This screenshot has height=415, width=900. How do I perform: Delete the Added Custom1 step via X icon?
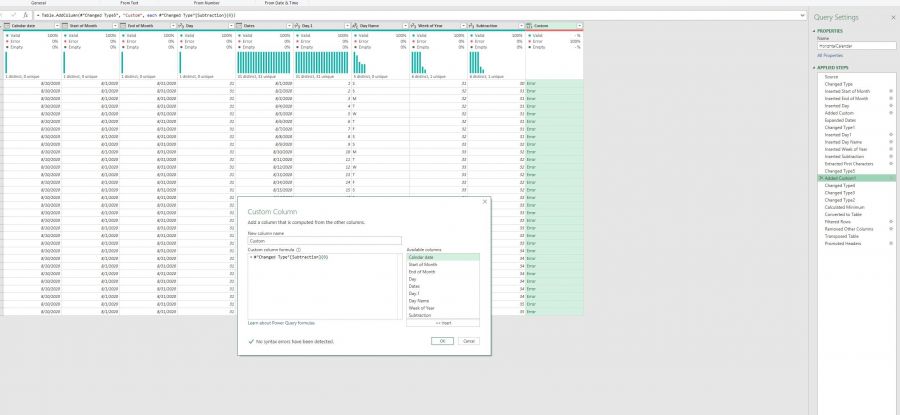821,179
